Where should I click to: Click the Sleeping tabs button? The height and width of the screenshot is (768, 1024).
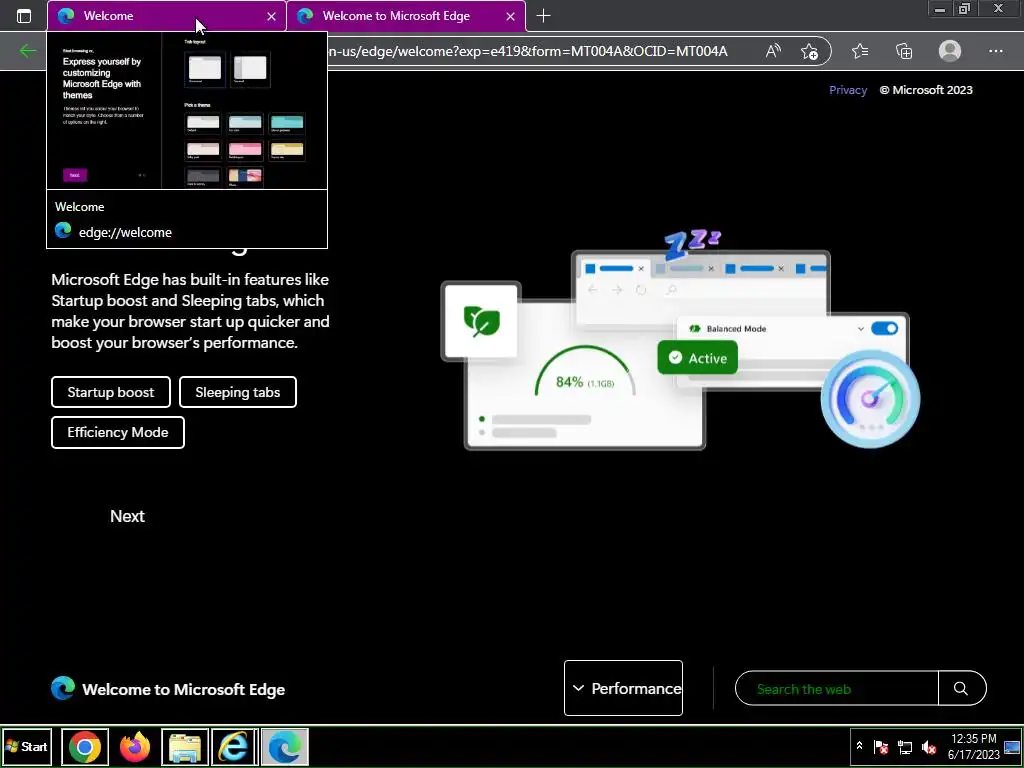[x=238, y=392]
